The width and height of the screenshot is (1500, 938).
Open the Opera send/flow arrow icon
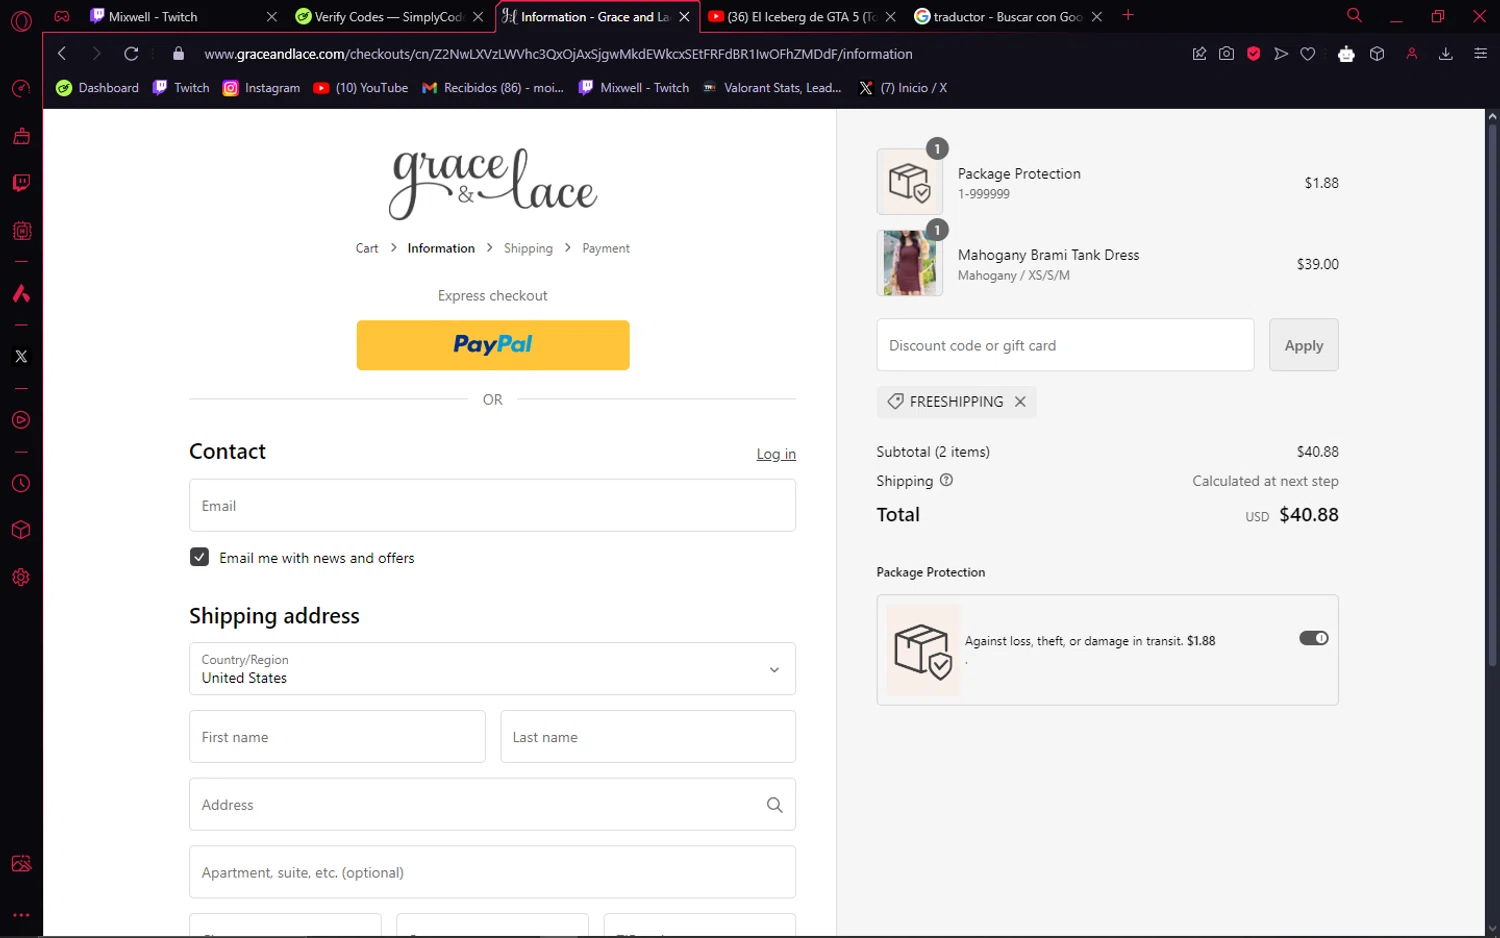point(1281,54)
